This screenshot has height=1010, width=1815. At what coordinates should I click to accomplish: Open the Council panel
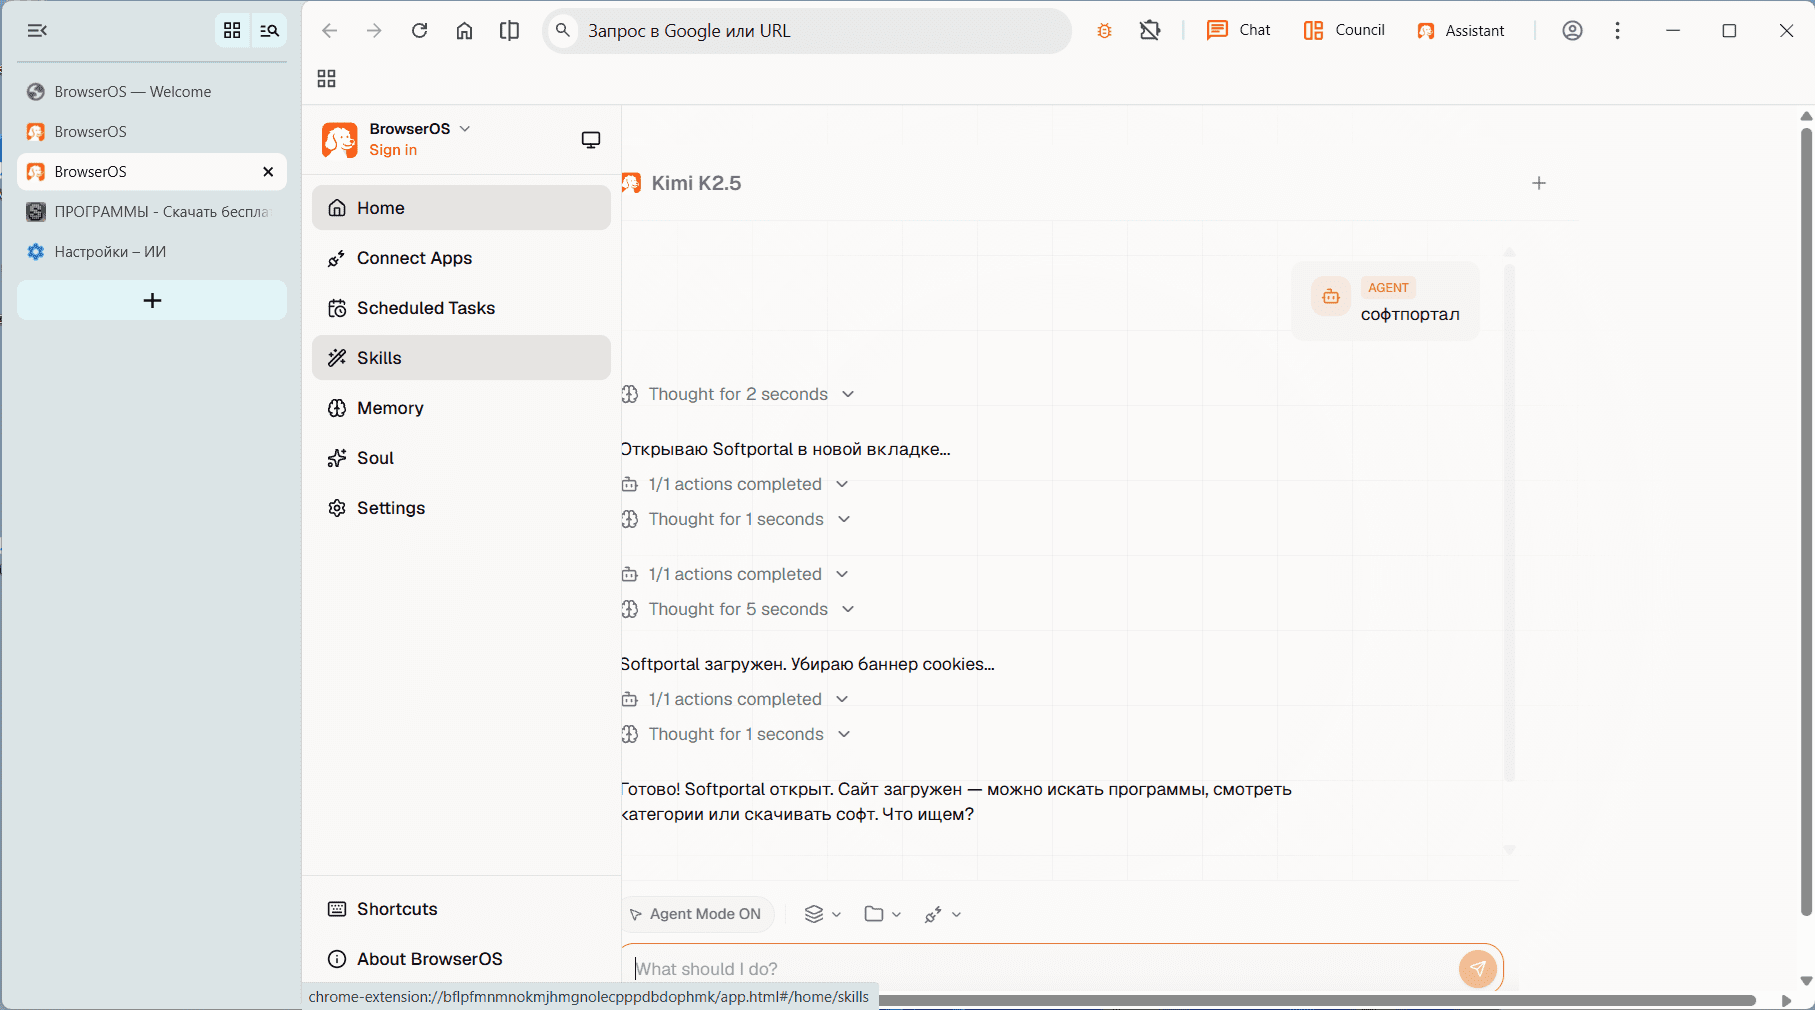click(x=1344, y=31)
